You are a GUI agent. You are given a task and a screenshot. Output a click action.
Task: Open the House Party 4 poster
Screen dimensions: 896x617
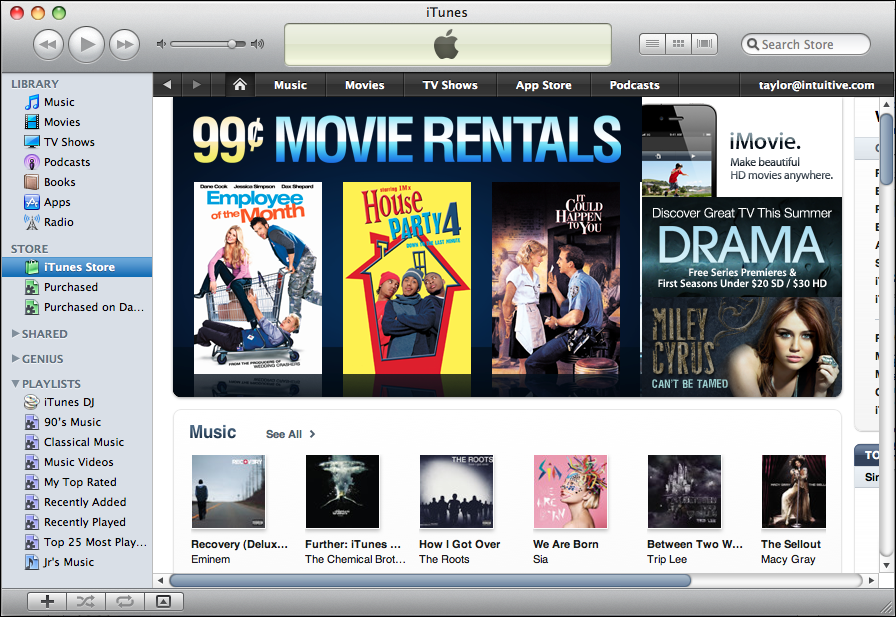click(407, 278)
